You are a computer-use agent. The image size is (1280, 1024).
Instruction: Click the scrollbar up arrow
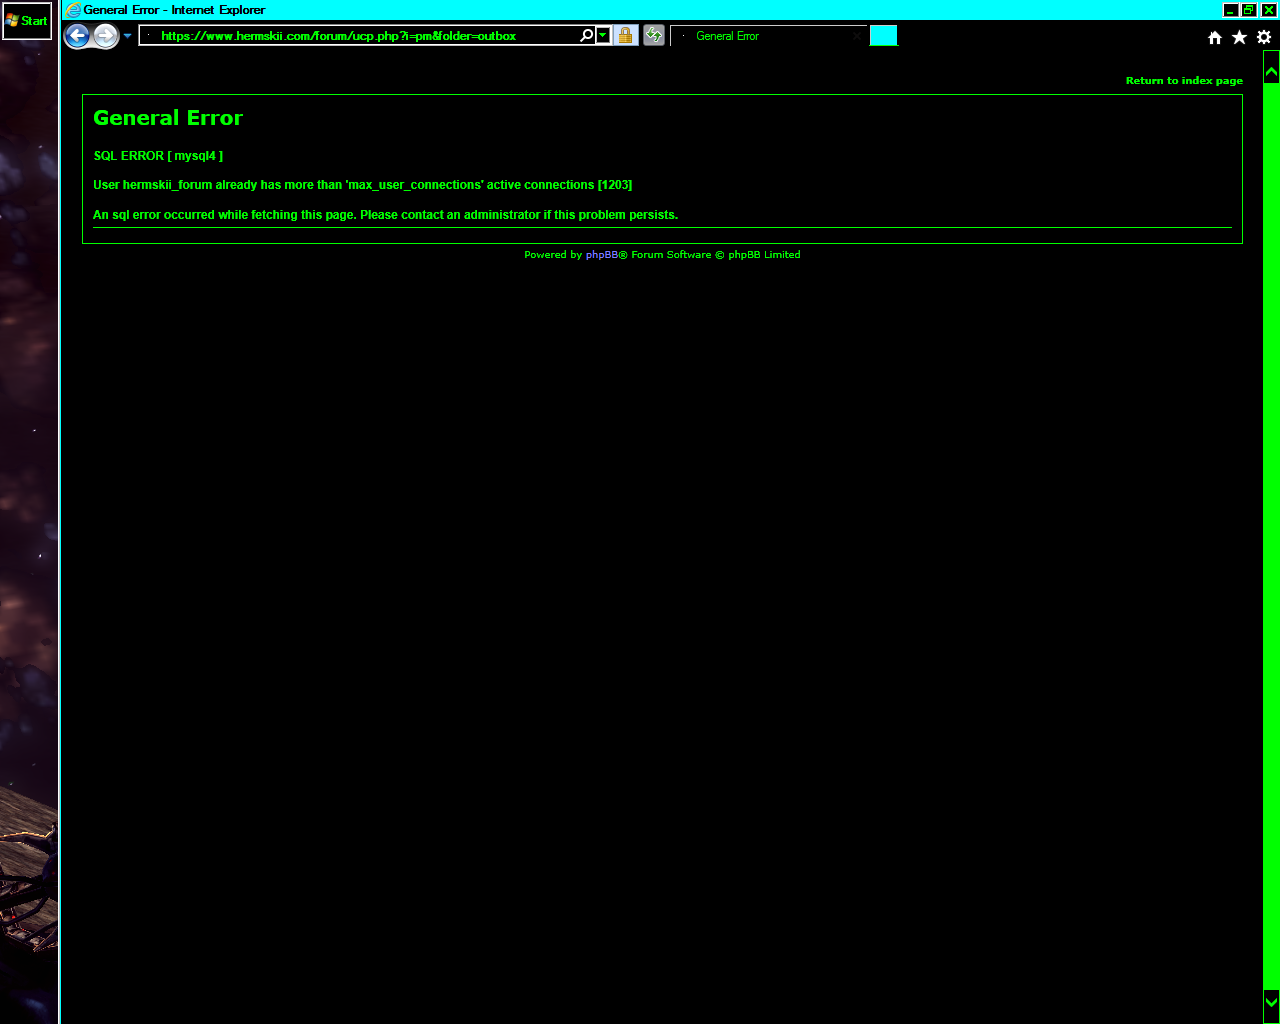point(1271,68)
